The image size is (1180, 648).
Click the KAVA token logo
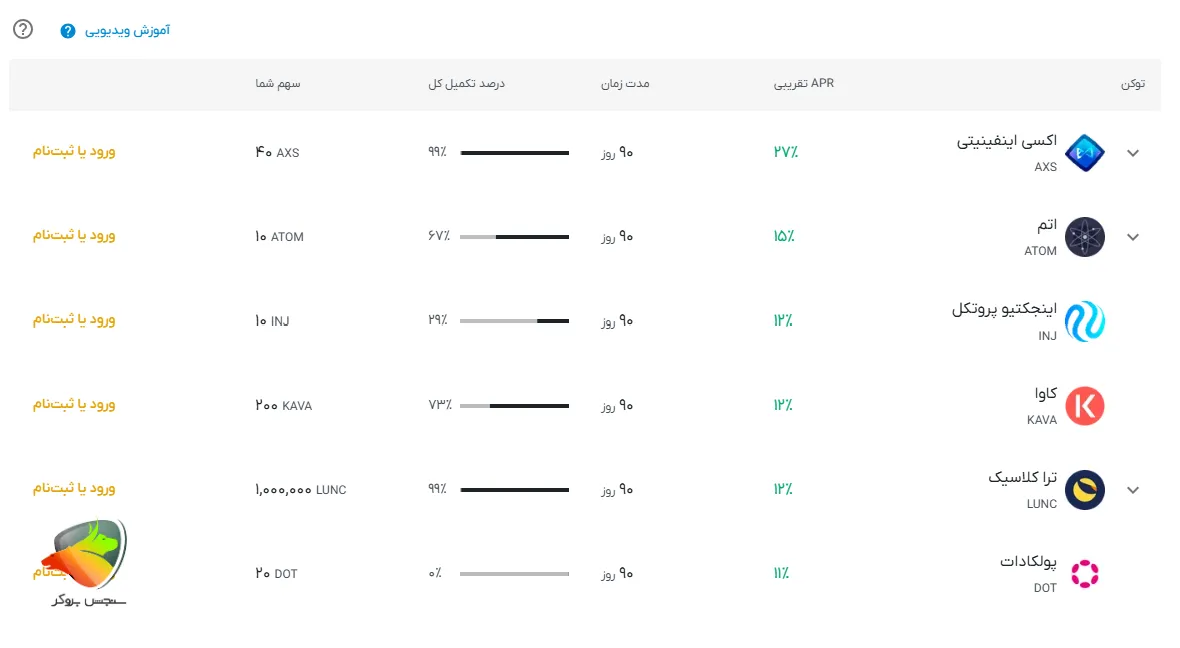[1084, 406]
